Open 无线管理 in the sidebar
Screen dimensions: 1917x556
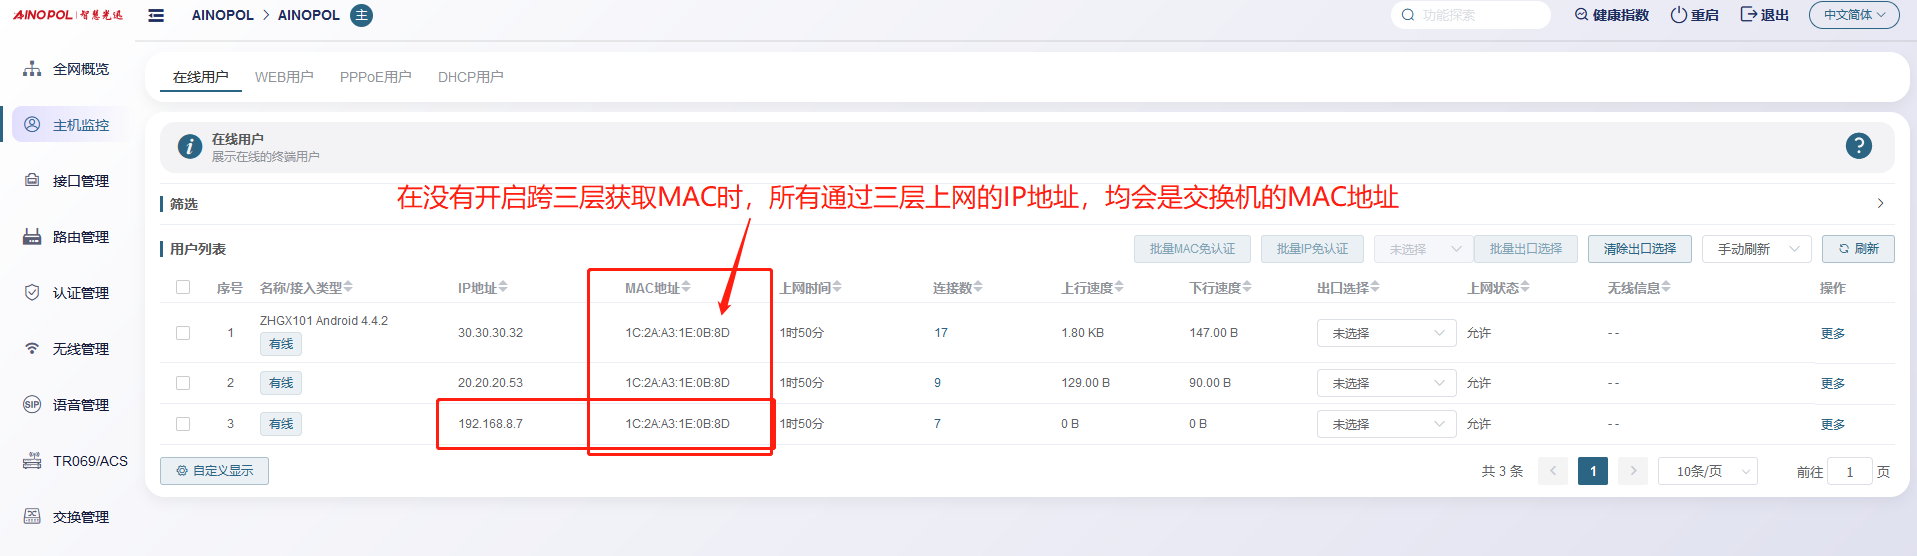tap(80, 349)
